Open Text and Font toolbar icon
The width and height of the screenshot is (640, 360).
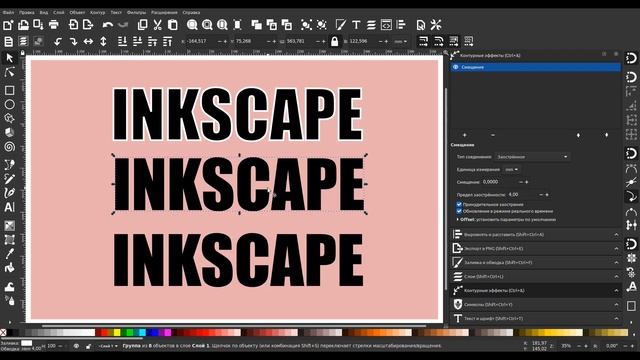(356, 25)
